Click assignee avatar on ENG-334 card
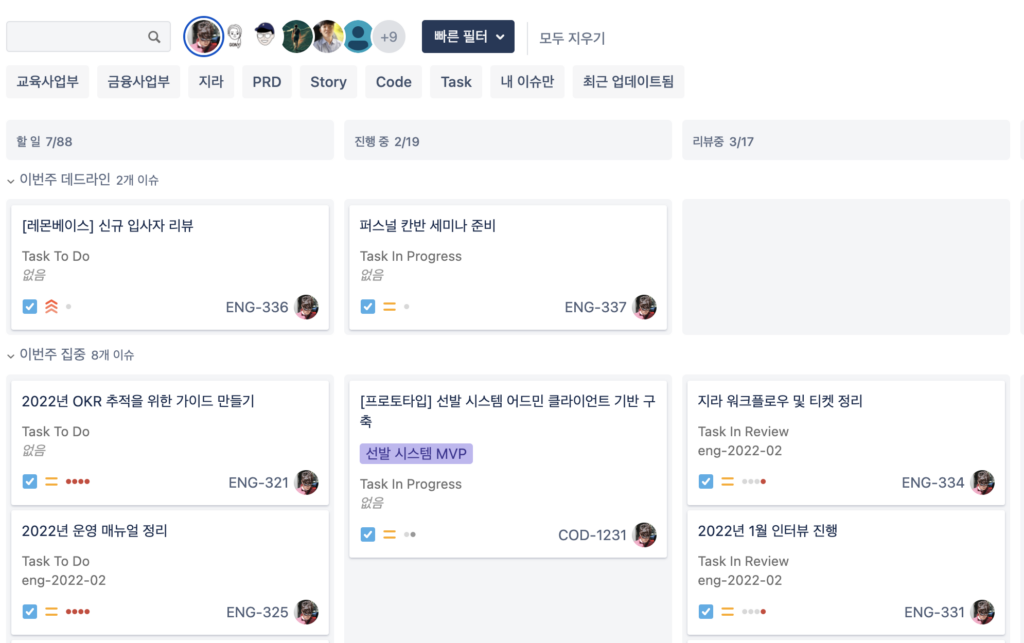 983,482
